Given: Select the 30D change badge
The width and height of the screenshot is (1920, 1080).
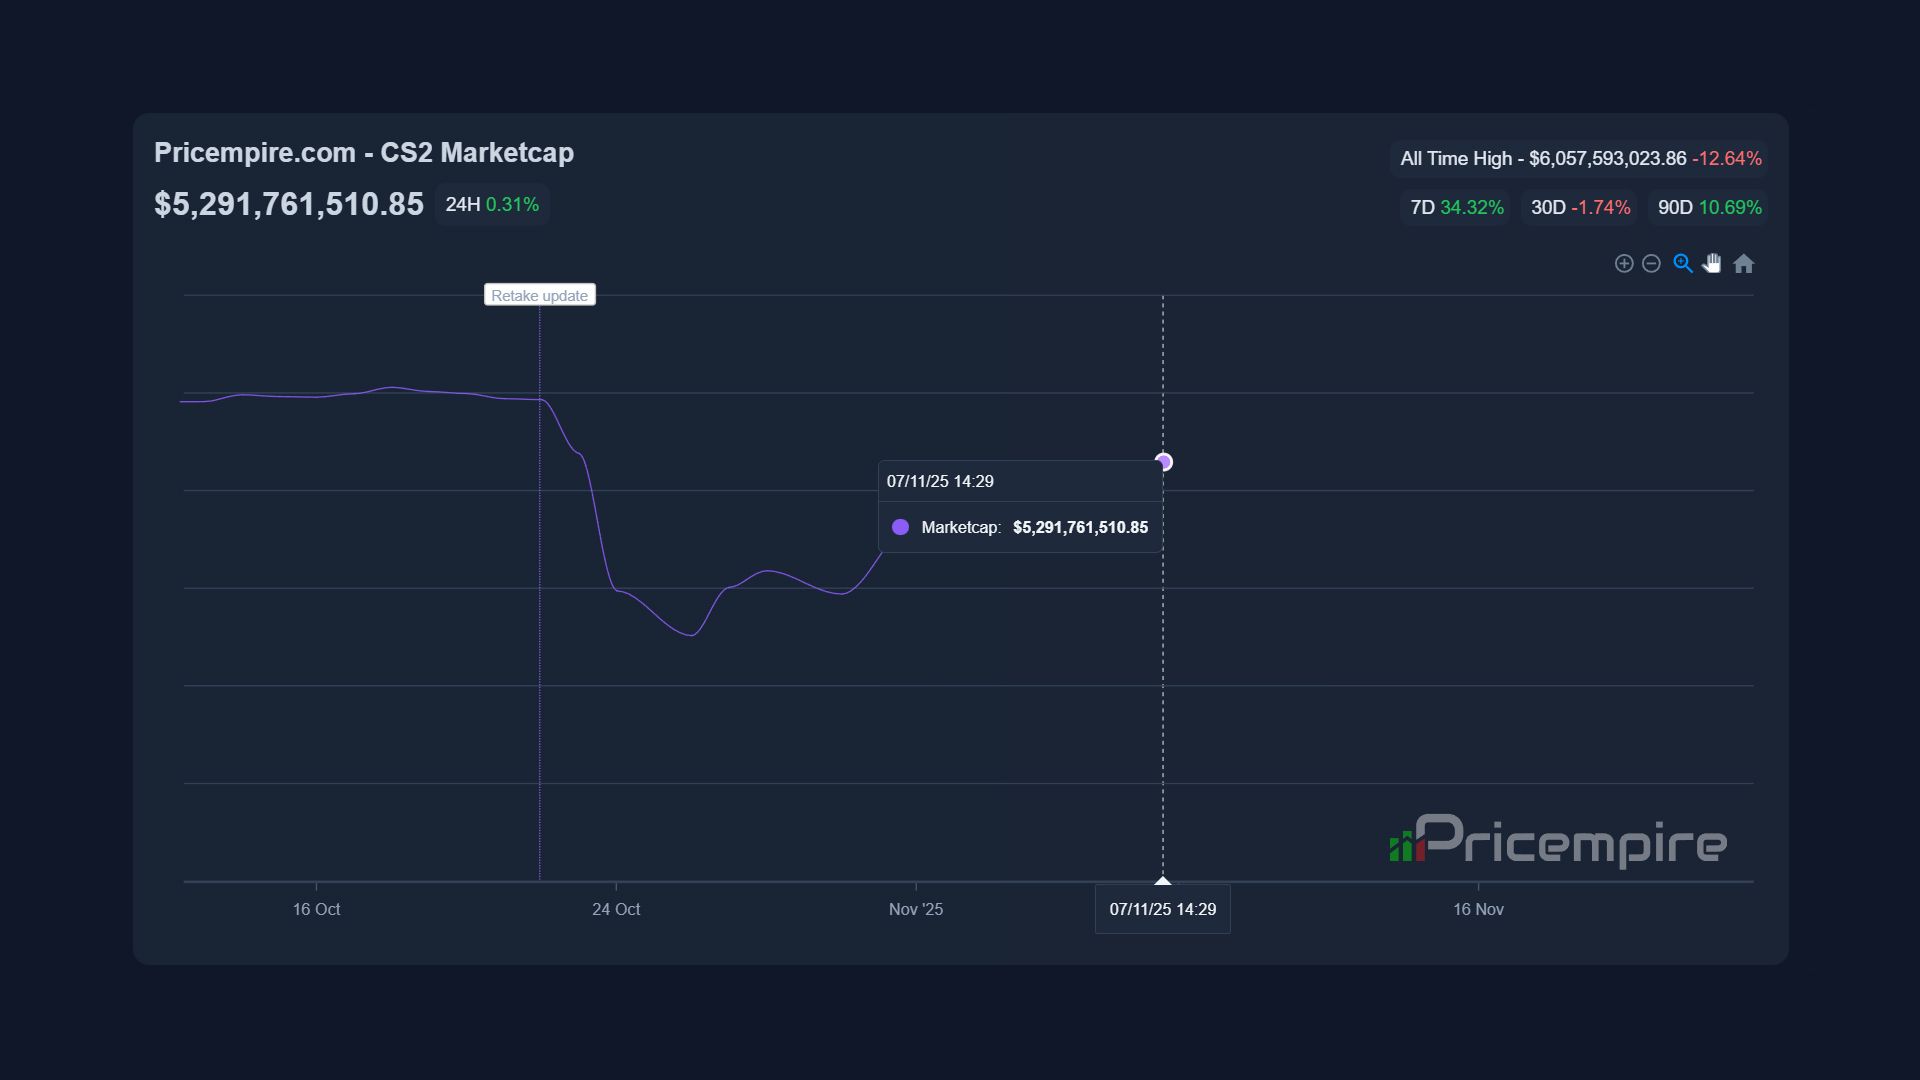Looking at the screenshot, I should tap(1580, 208).
